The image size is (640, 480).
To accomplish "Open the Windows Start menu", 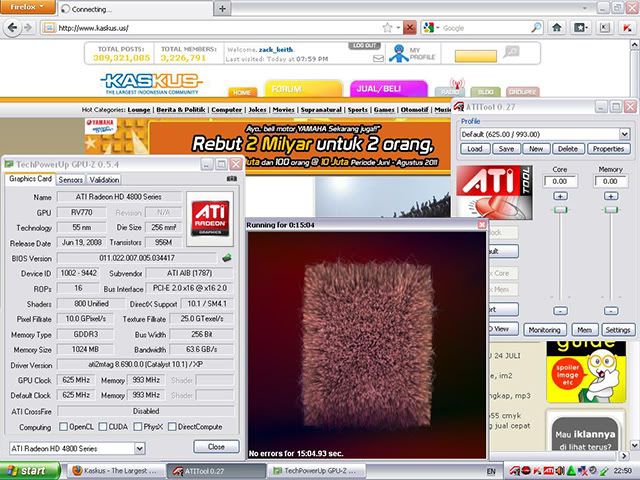I will (29, 471).
